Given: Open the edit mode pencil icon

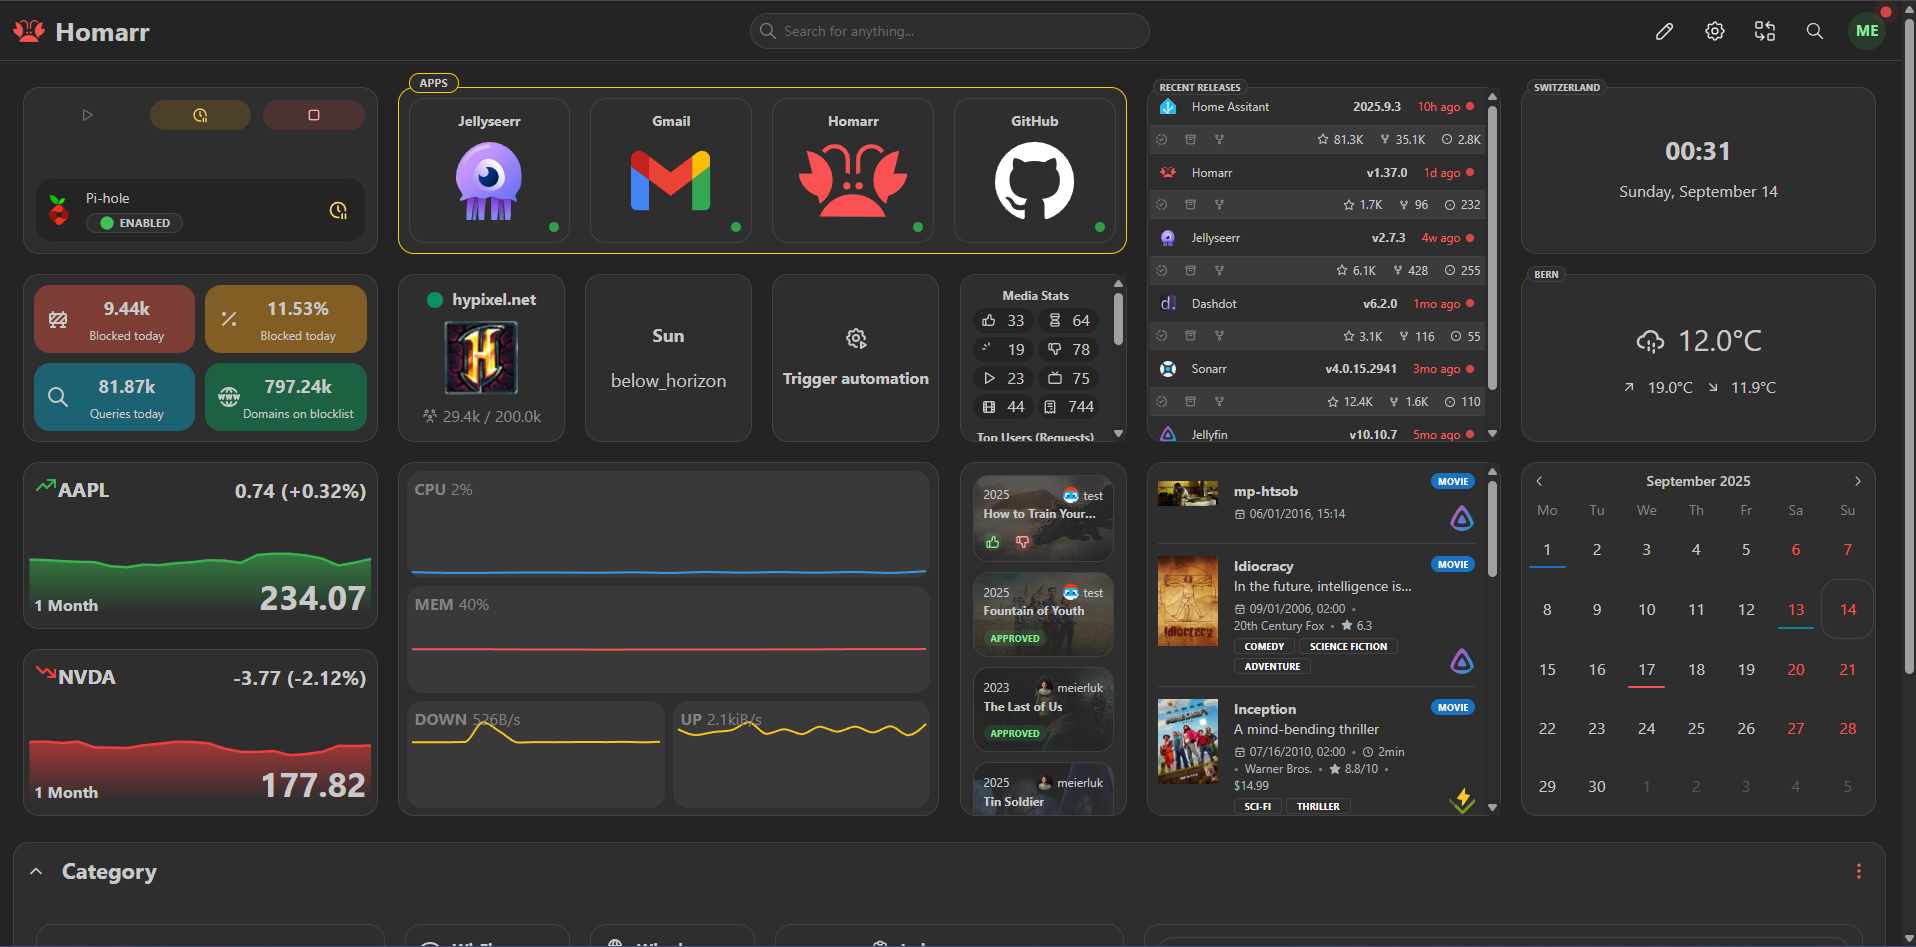Looking at the screenshot, I should (x=1664, y=31).
